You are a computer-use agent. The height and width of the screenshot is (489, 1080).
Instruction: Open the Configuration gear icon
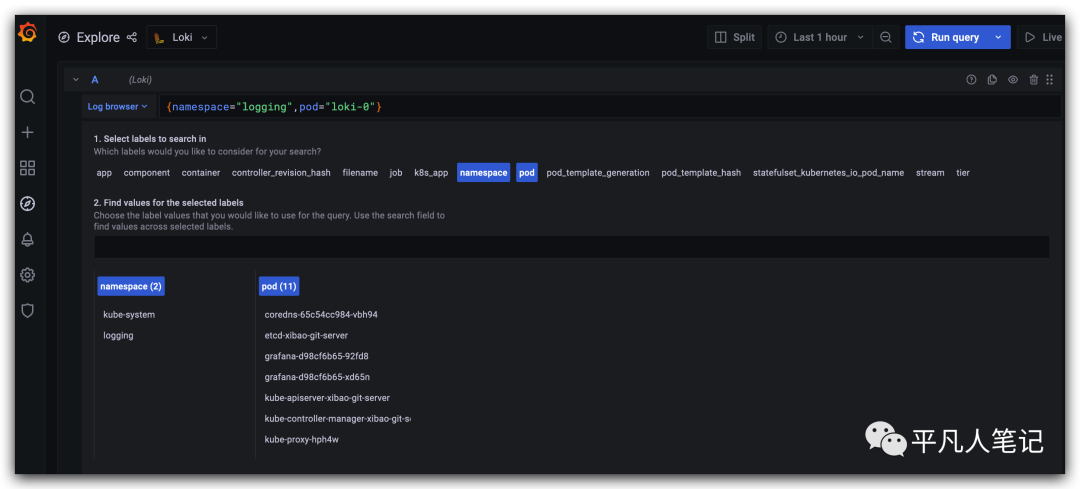[x=28, y=275]
